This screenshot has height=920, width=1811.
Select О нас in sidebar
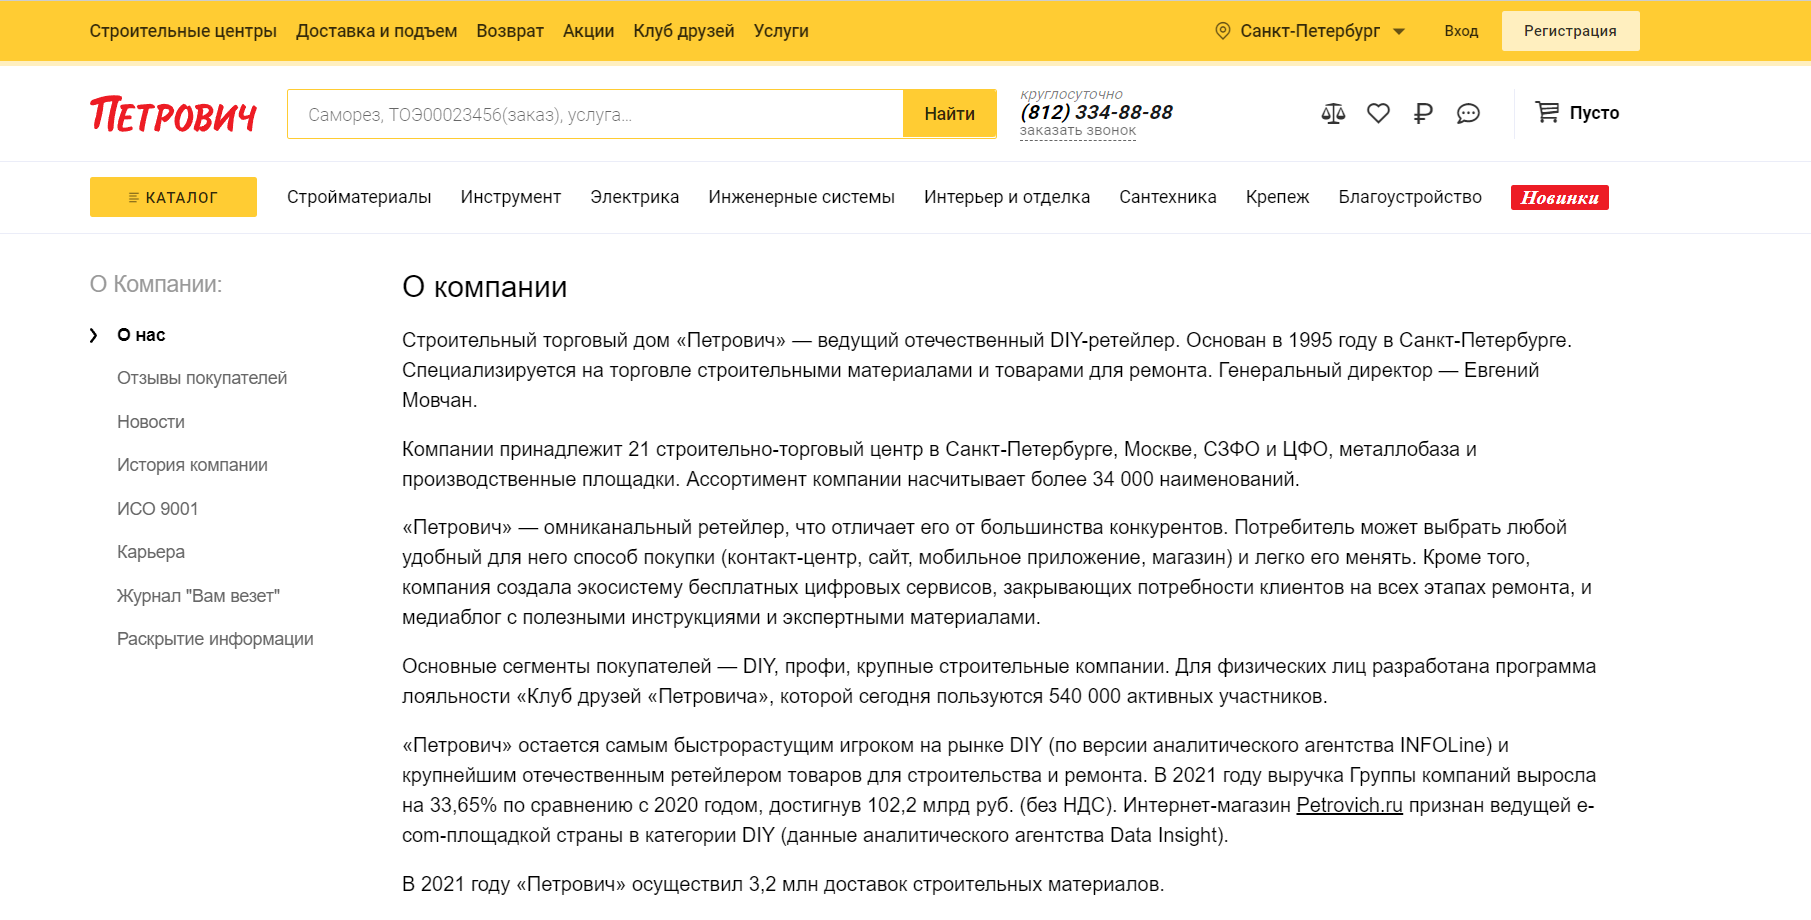click(141, 335)
